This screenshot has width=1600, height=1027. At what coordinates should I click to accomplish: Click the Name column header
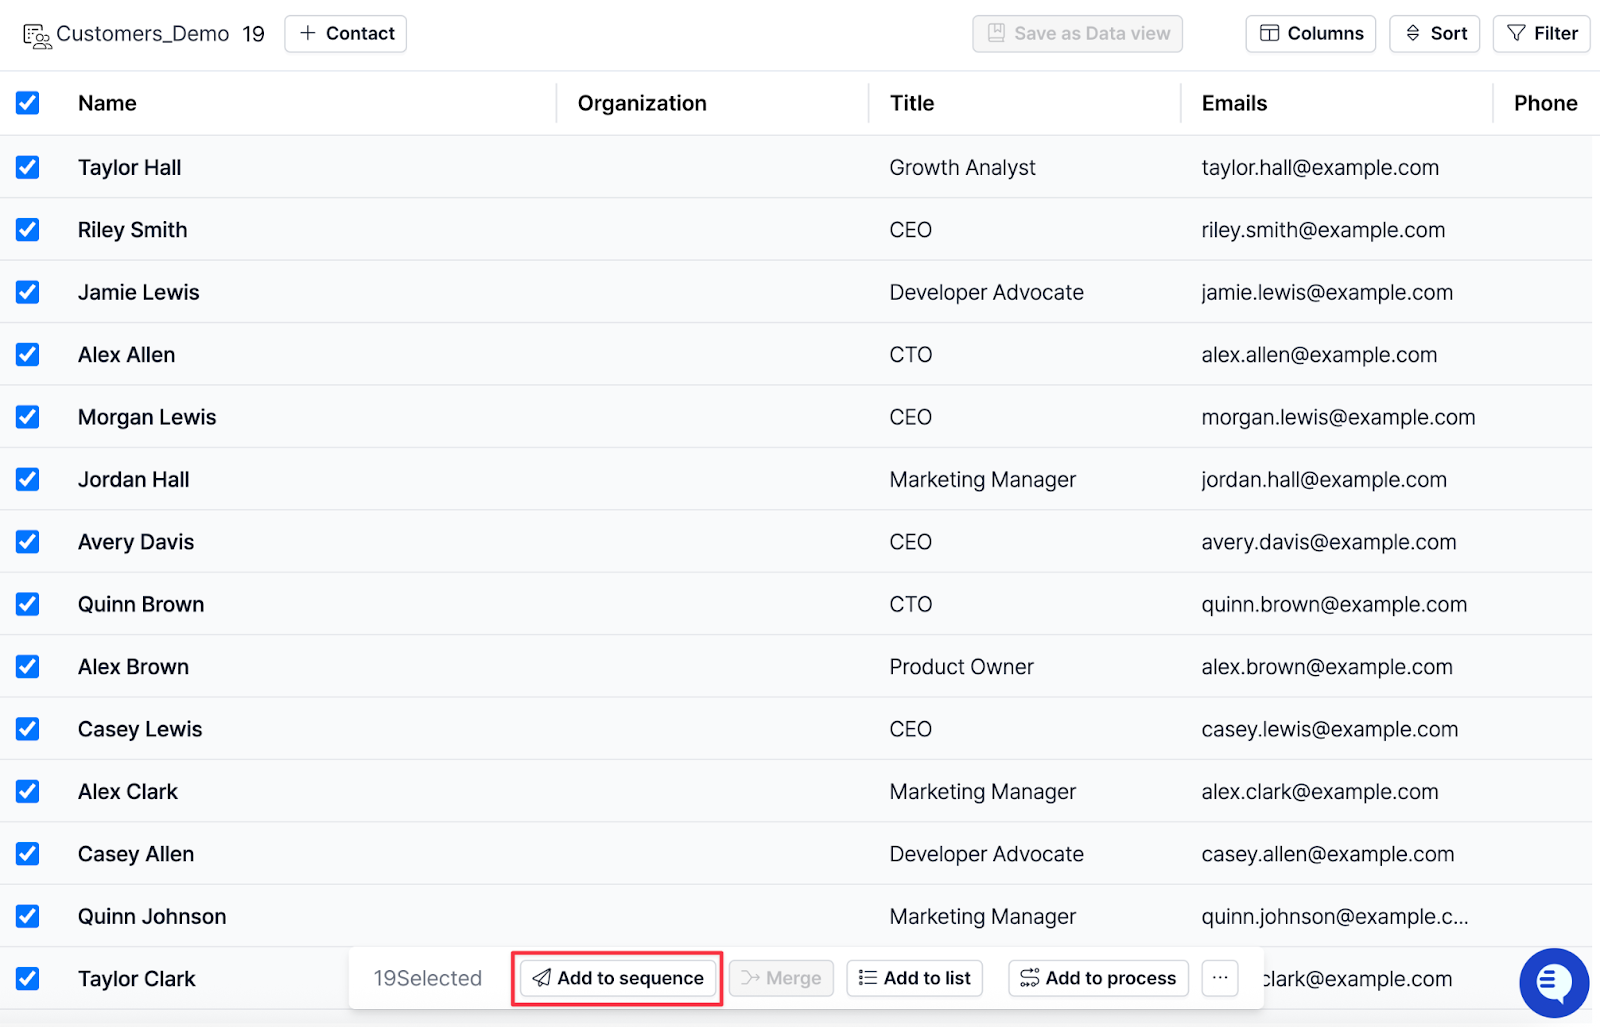pyautogui.click(x=107, y=103)
